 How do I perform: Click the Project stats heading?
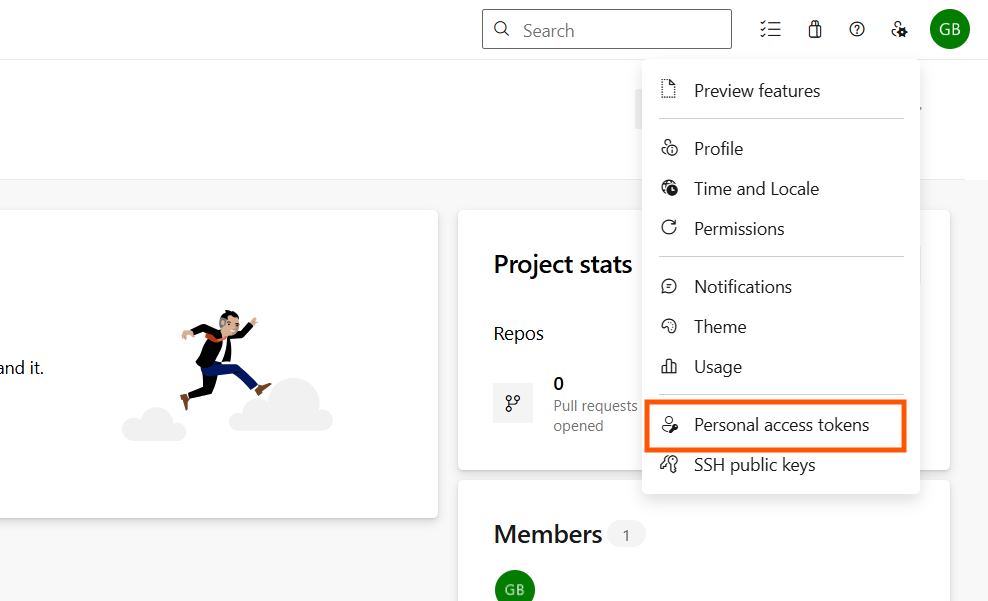pyautogui.click(x=563, y=264)
